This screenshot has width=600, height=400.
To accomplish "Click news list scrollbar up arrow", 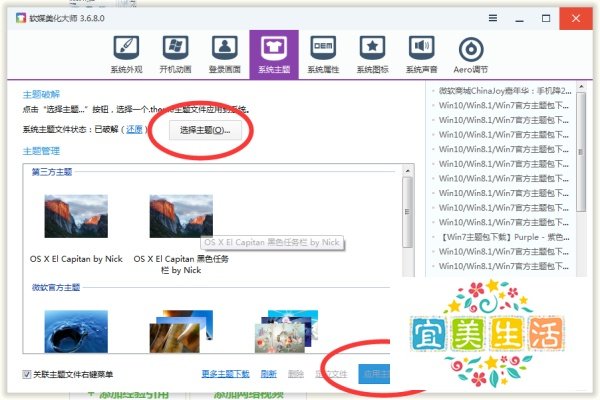I will pos(581,87).
